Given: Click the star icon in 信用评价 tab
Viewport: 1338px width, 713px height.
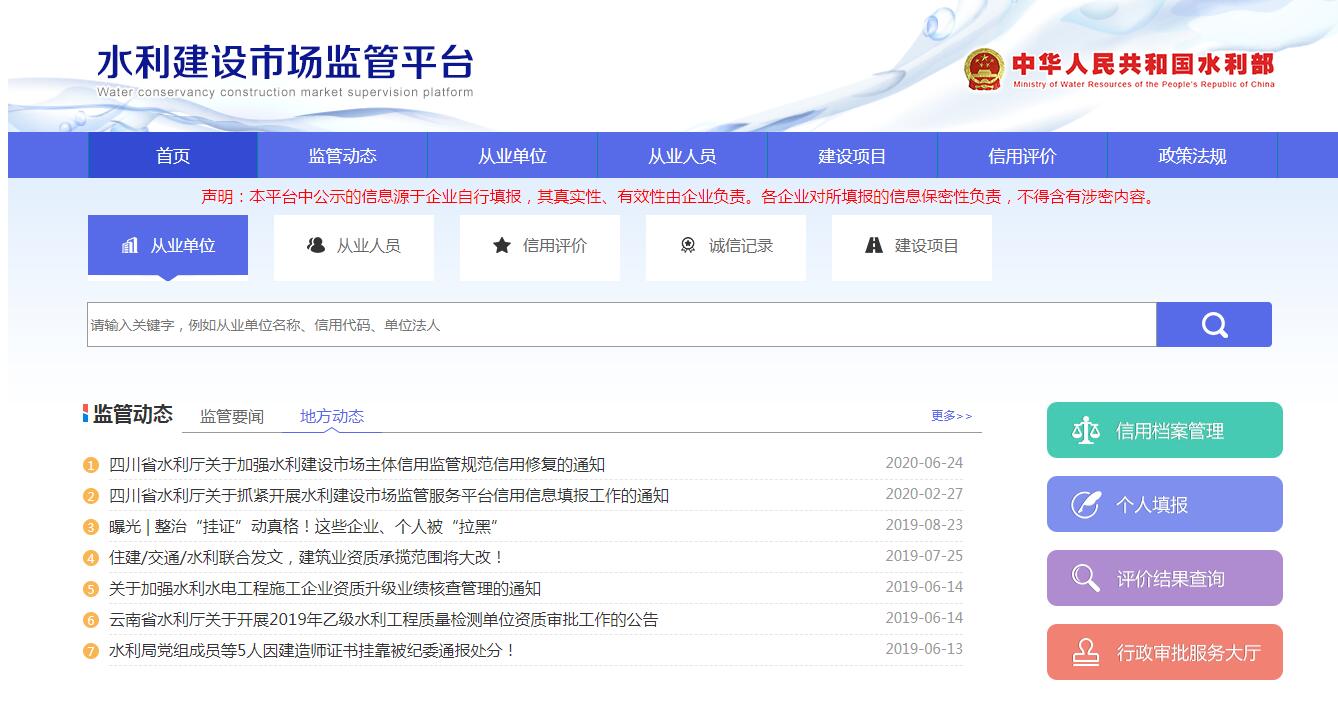Looking at the screenshot, I should point(502,245).
